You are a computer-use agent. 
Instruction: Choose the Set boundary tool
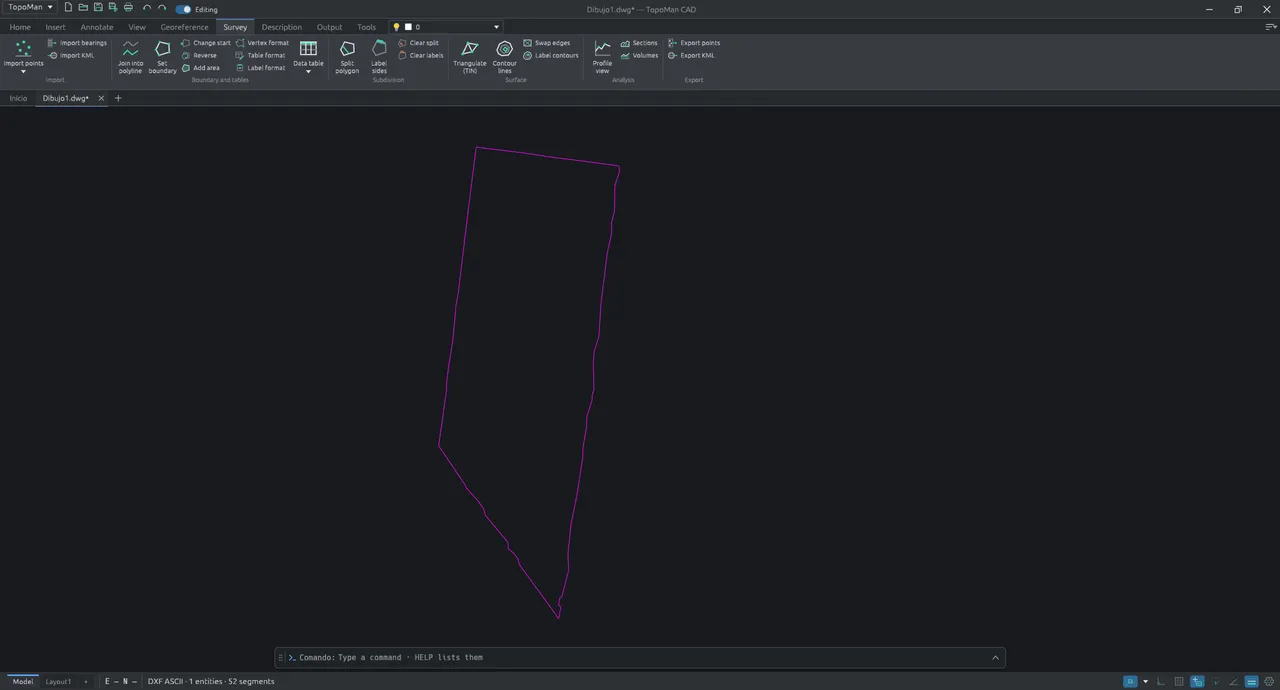[162, 57]
